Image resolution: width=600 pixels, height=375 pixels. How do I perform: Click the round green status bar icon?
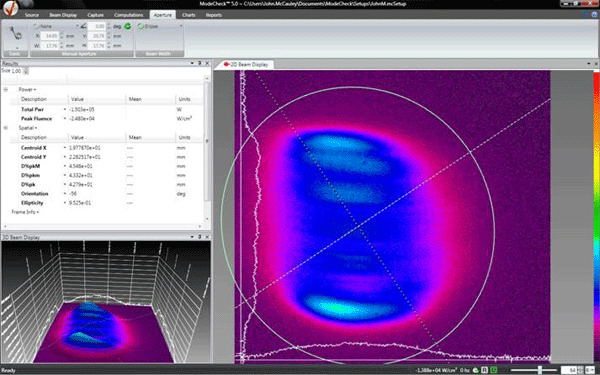[476, 370]
